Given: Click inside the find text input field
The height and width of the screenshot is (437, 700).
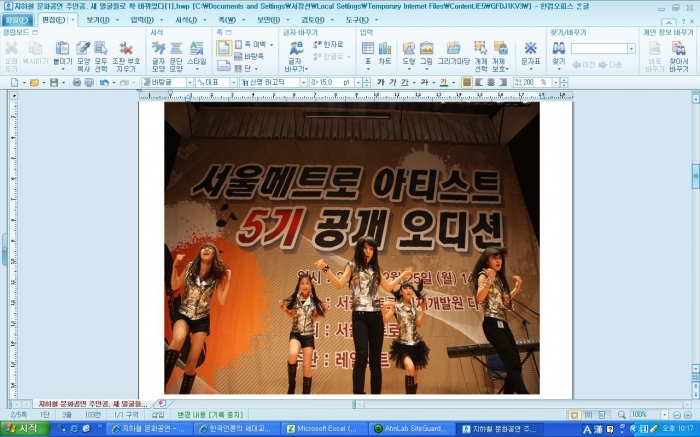Looking at the screenshot, I should (x=599, y=49).
